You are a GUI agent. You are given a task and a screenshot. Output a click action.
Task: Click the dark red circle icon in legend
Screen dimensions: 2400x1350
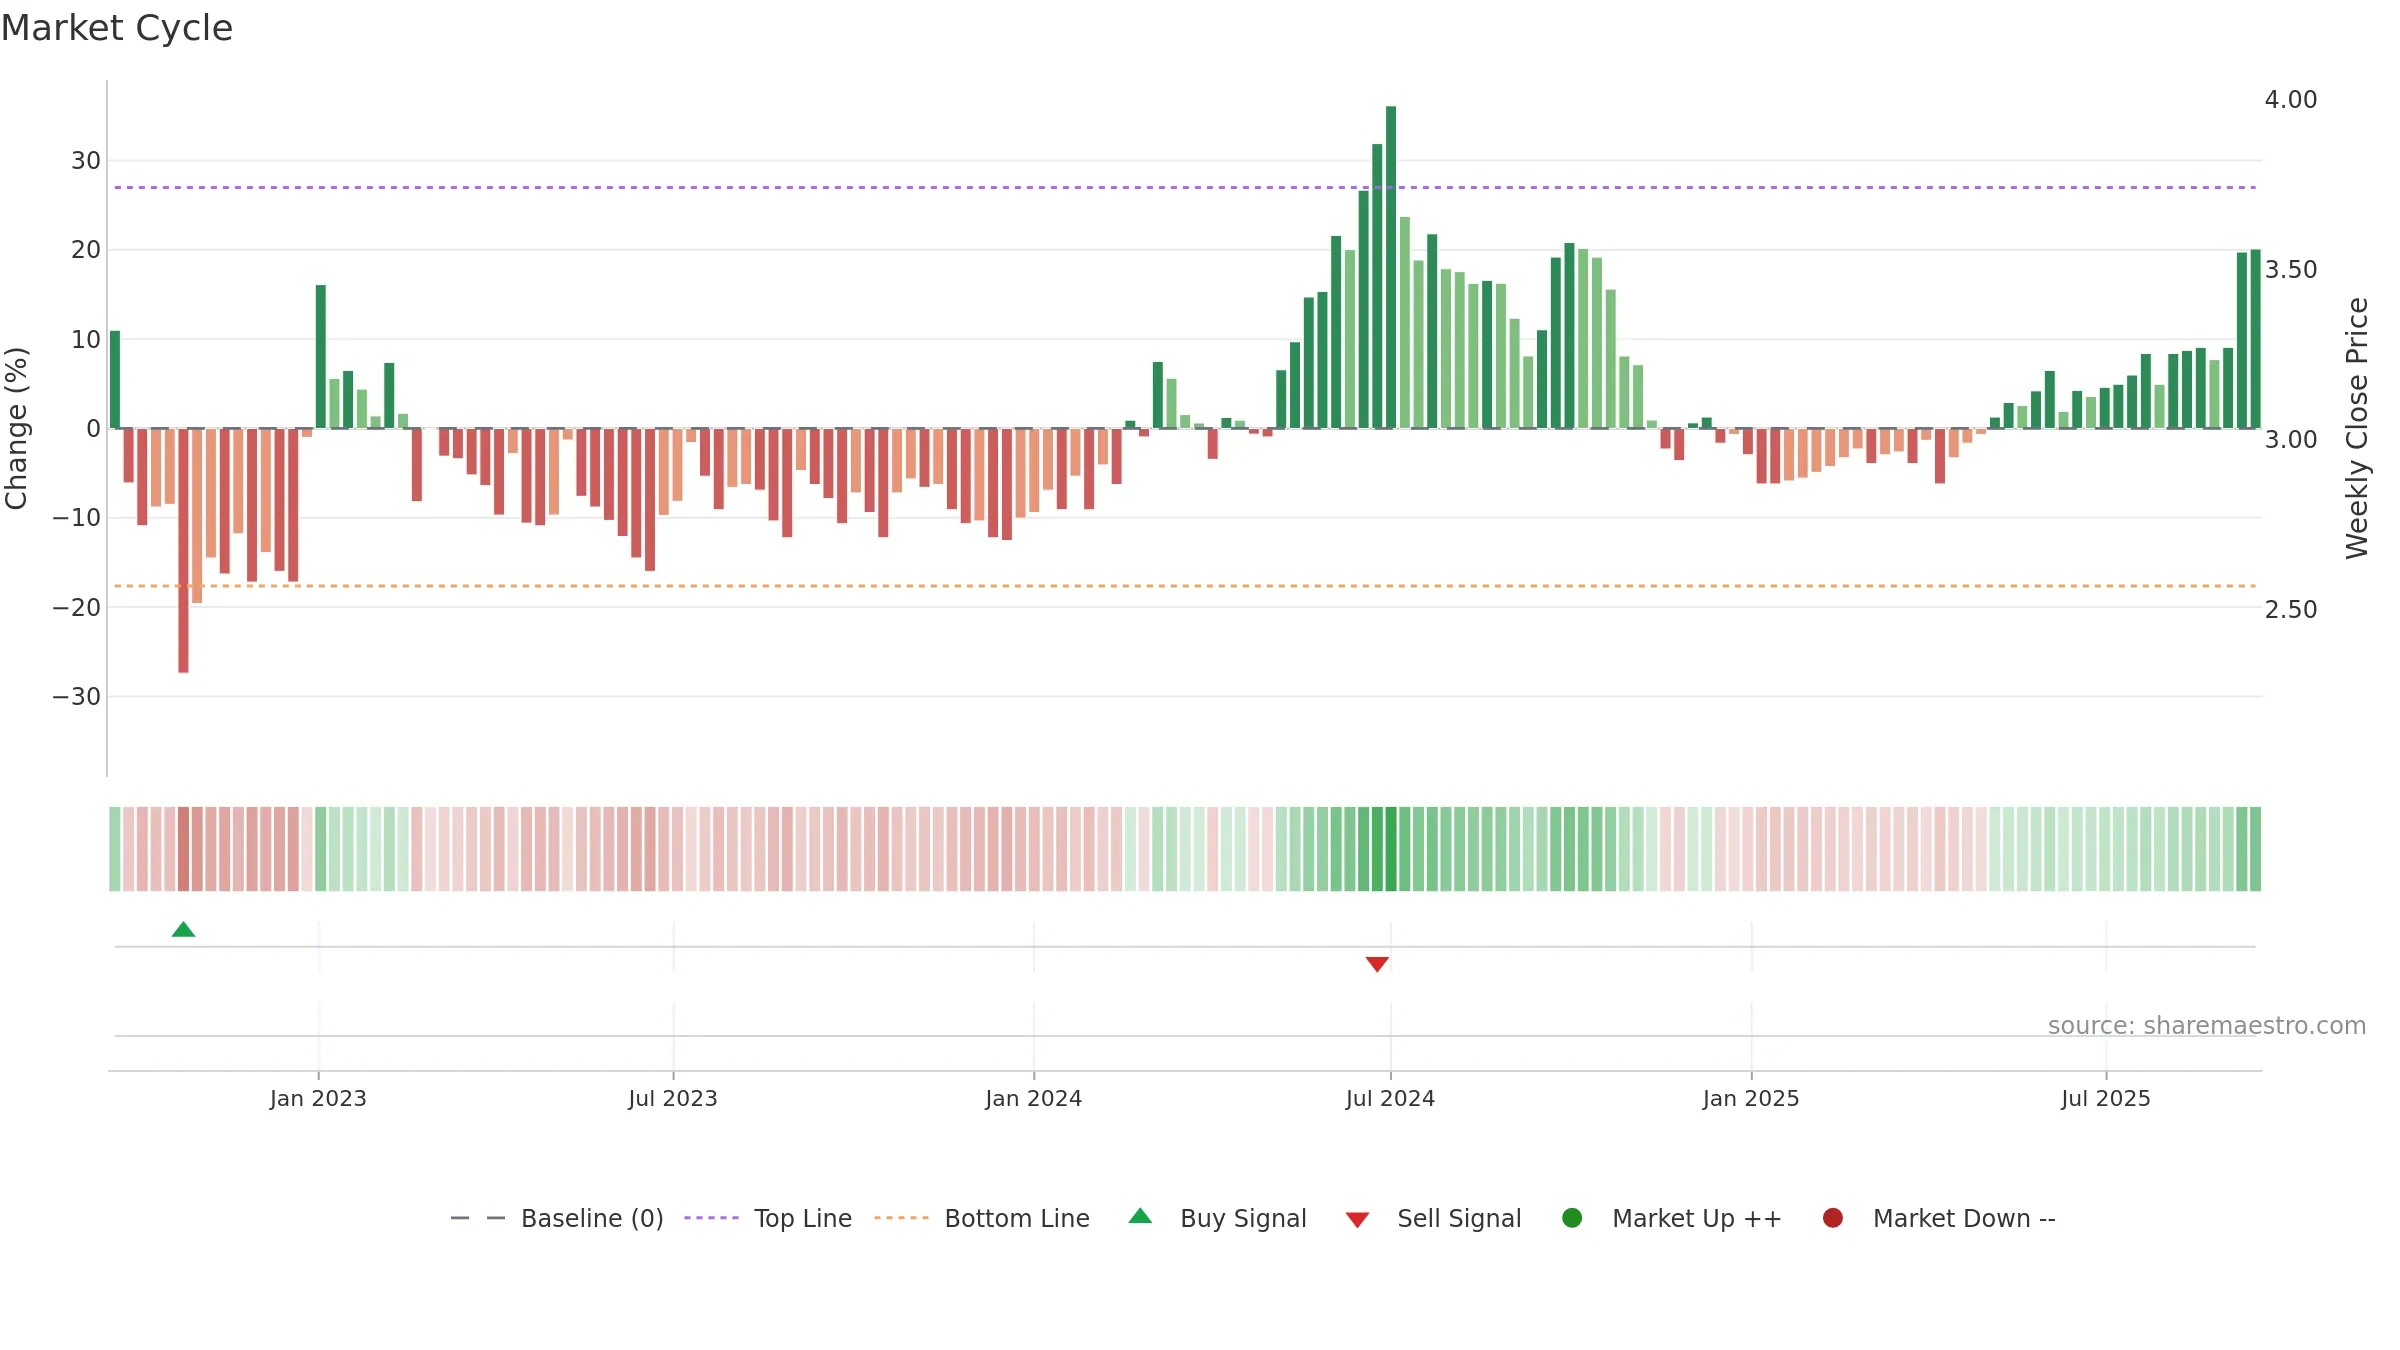(x=1833, y=1218)
